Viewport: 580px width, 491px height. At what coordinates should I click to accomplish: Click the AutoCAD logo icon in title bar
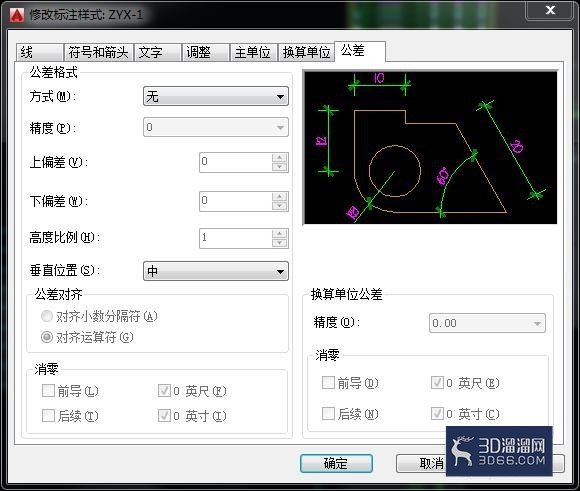(17, 15)
